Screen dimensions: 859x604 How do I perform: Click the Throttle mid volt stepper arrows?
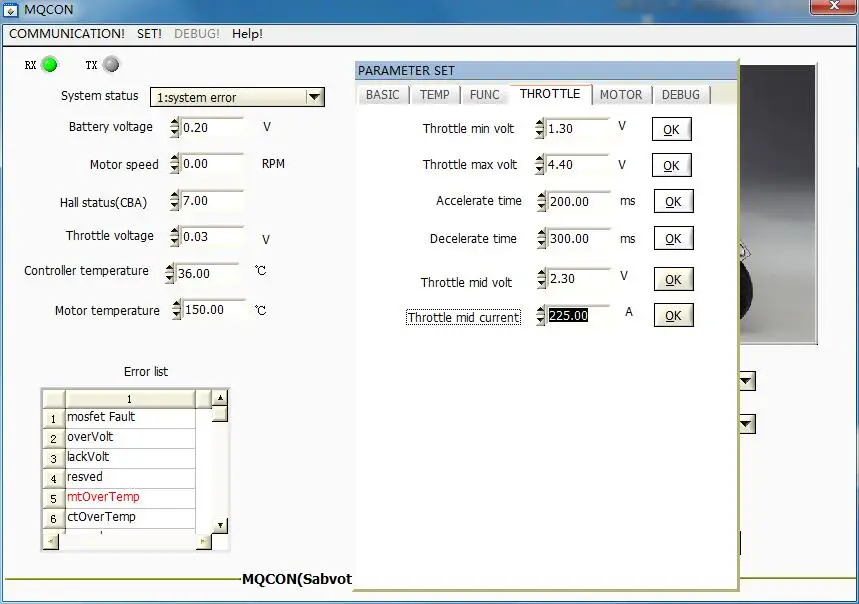coord(541,279)
